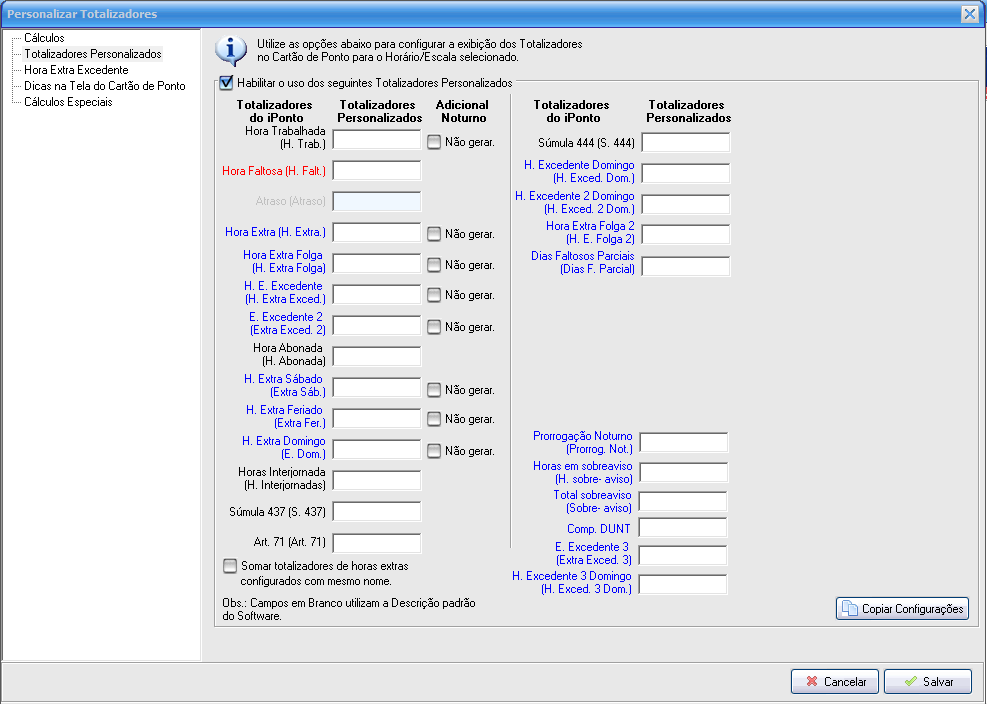The height and width of the screenshot is (704, 987).
Task: Select Totalizadores Personalizados tree item
Action: 92,54
